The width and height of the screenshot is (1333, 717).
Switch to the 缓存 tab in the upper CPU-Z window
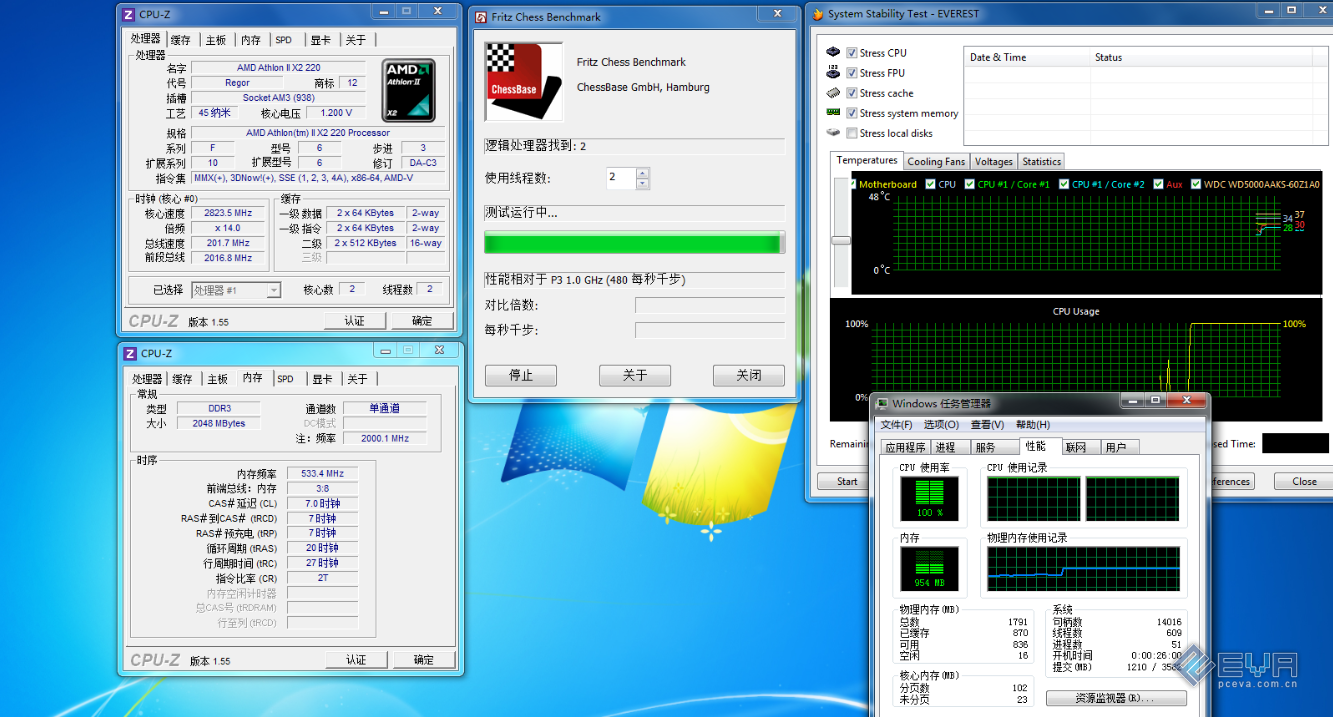(x=181, y=40)
